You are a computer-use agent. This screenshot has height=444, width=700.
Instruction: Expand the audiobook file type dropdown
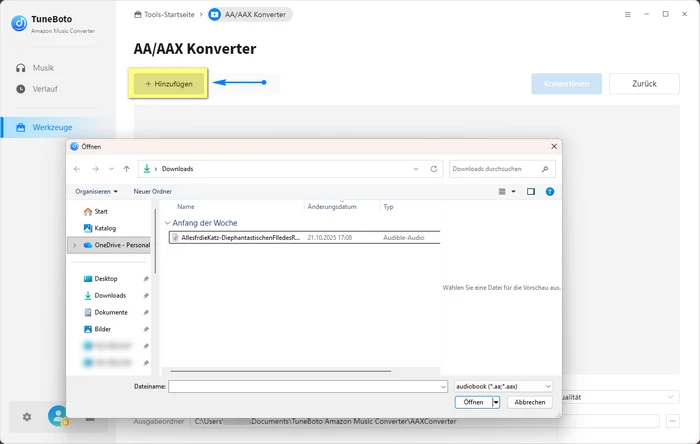click(x=548, y=386)
